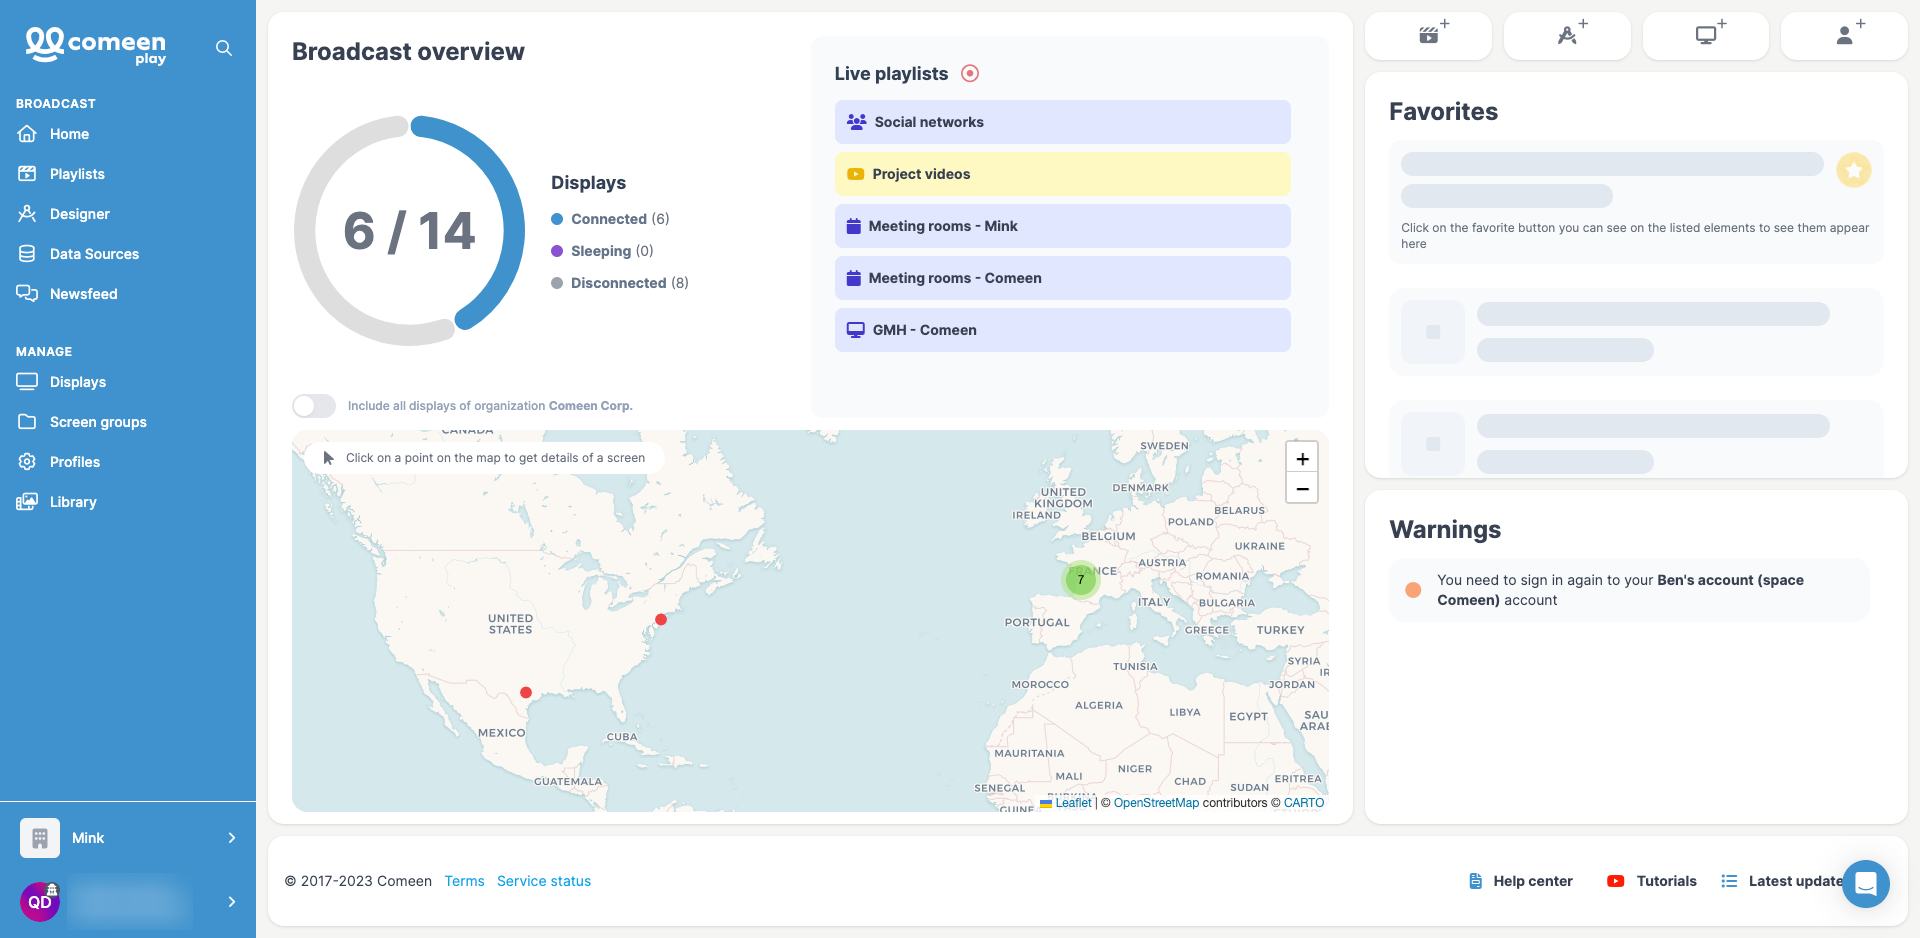The height and width of the screenshot is (938, 1920).
Task: Click the sign in again warning message
Action: point(1629,590)
